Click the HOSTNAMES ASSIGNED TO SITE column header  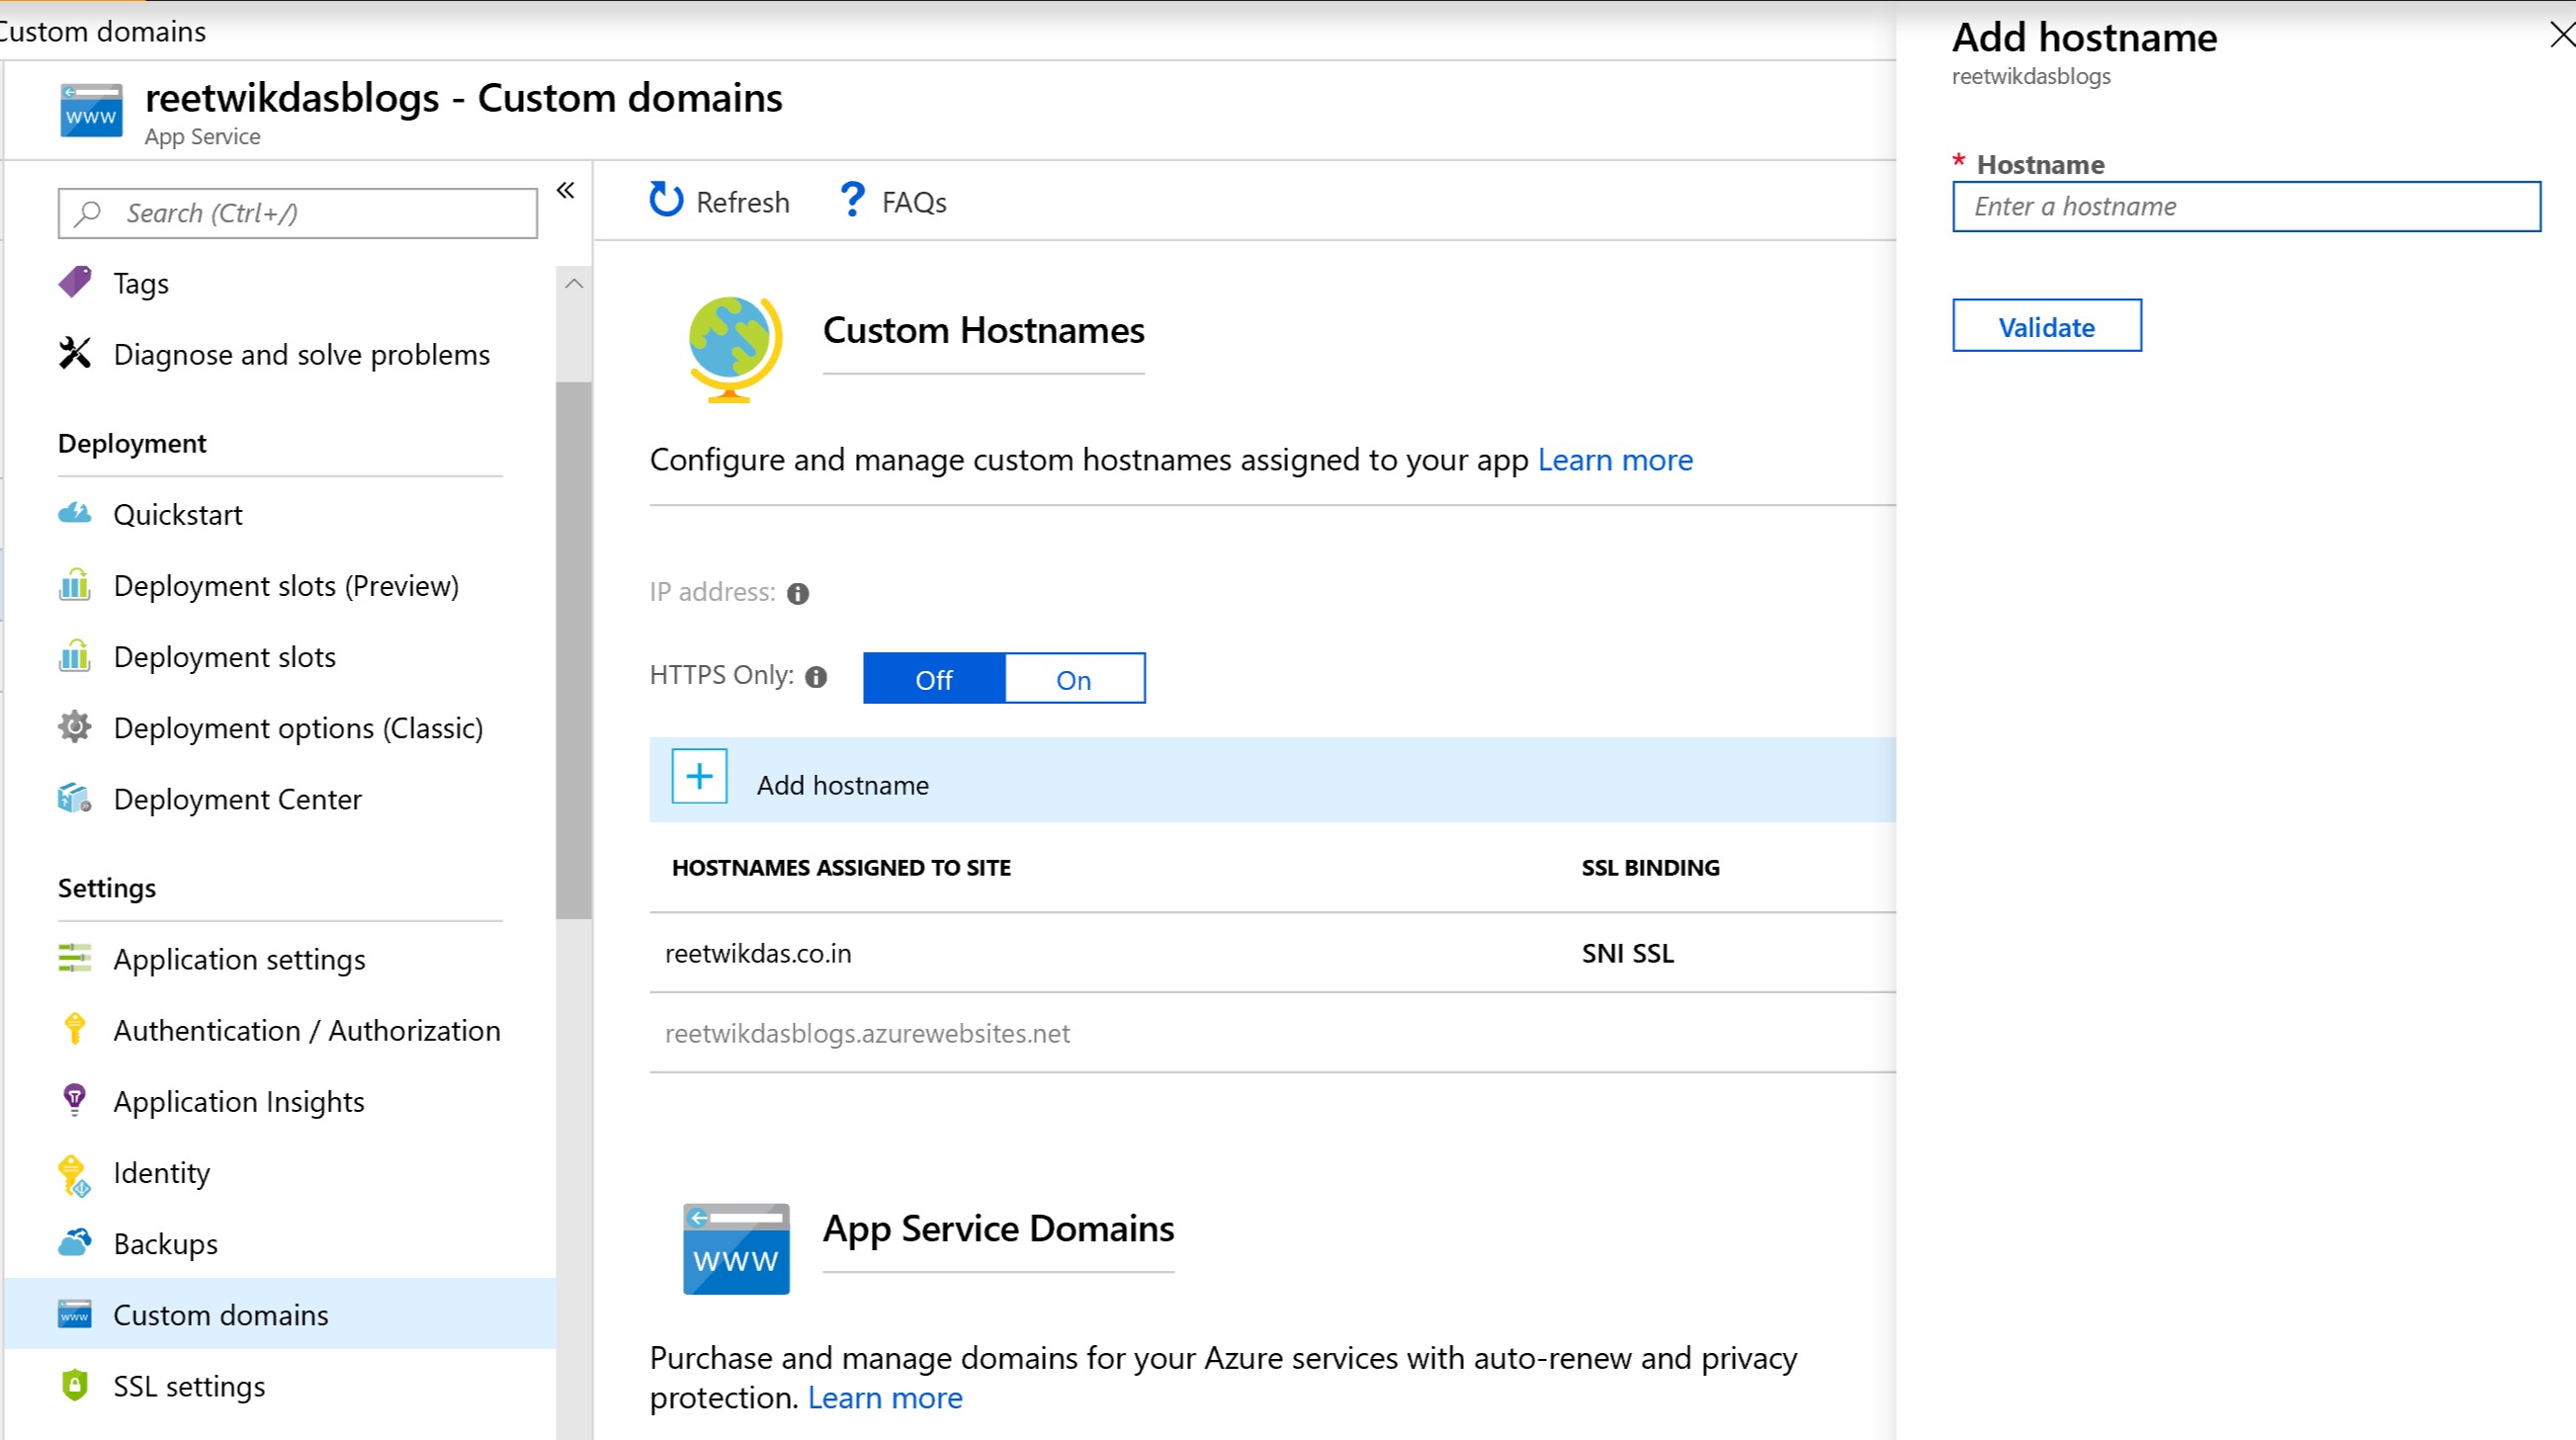(841, 868)
